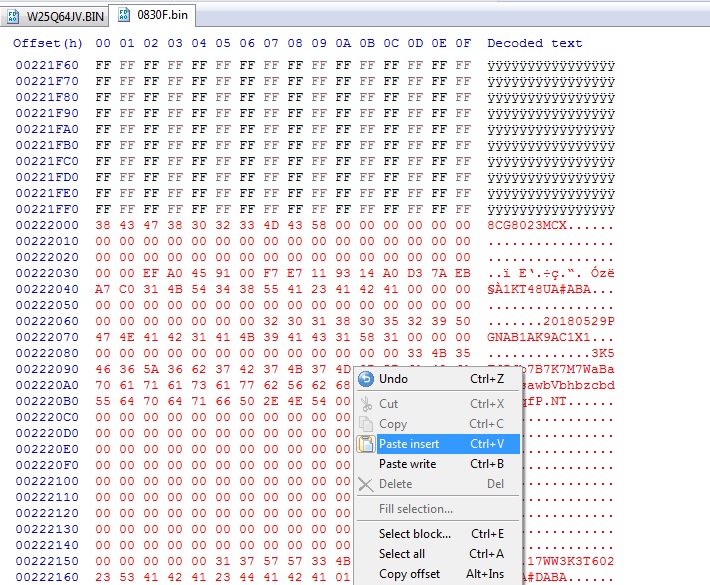Click byte 4D in row 00222000
Image resolution: width=710 pixels, height=585 pixels.
click(271, 225)
